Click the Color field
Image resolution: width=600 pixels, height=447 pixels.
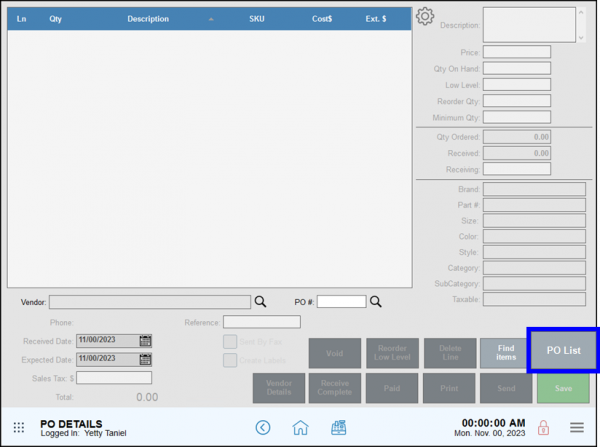(x=534, y=236)
